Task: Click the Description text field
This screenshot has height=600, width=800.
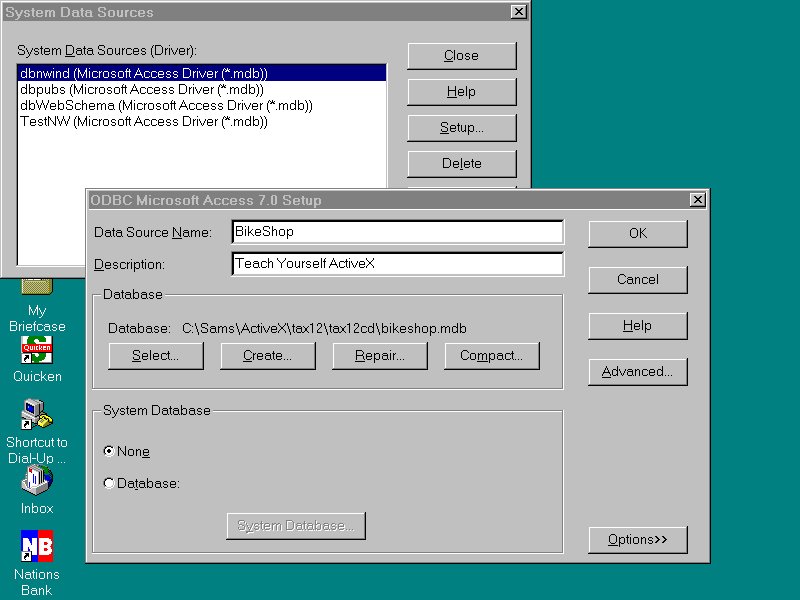Action: tap(397, 264)
